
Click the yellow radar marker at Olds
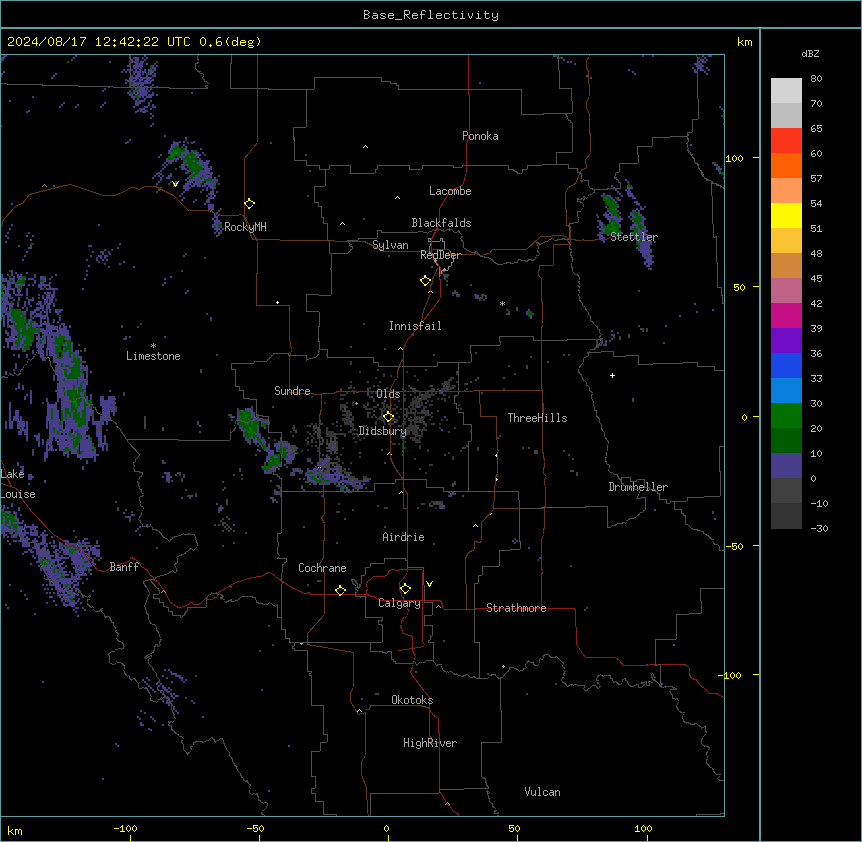coord(388,417)
